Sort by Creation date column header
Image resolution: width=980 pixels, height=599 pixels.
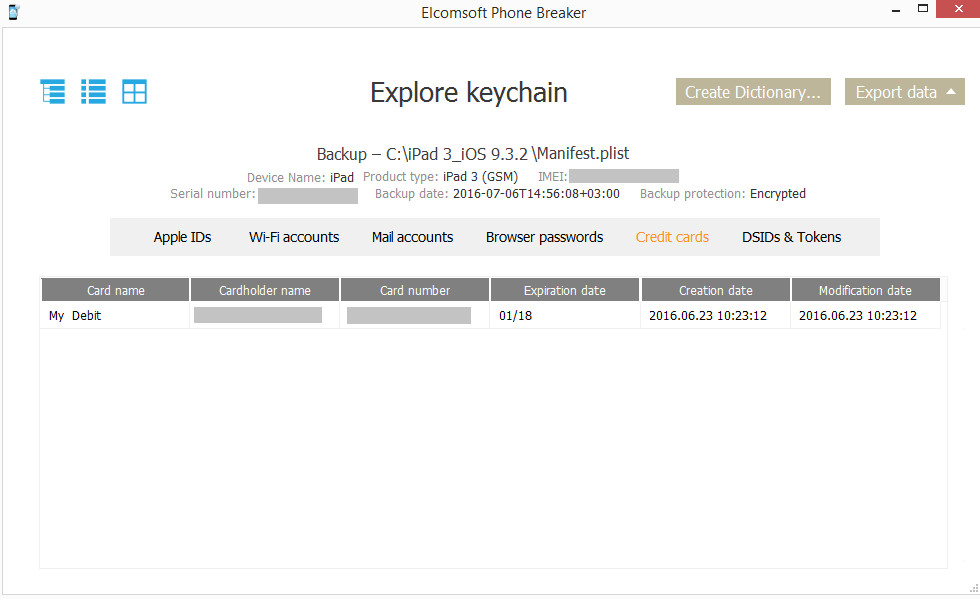[716, 290]
